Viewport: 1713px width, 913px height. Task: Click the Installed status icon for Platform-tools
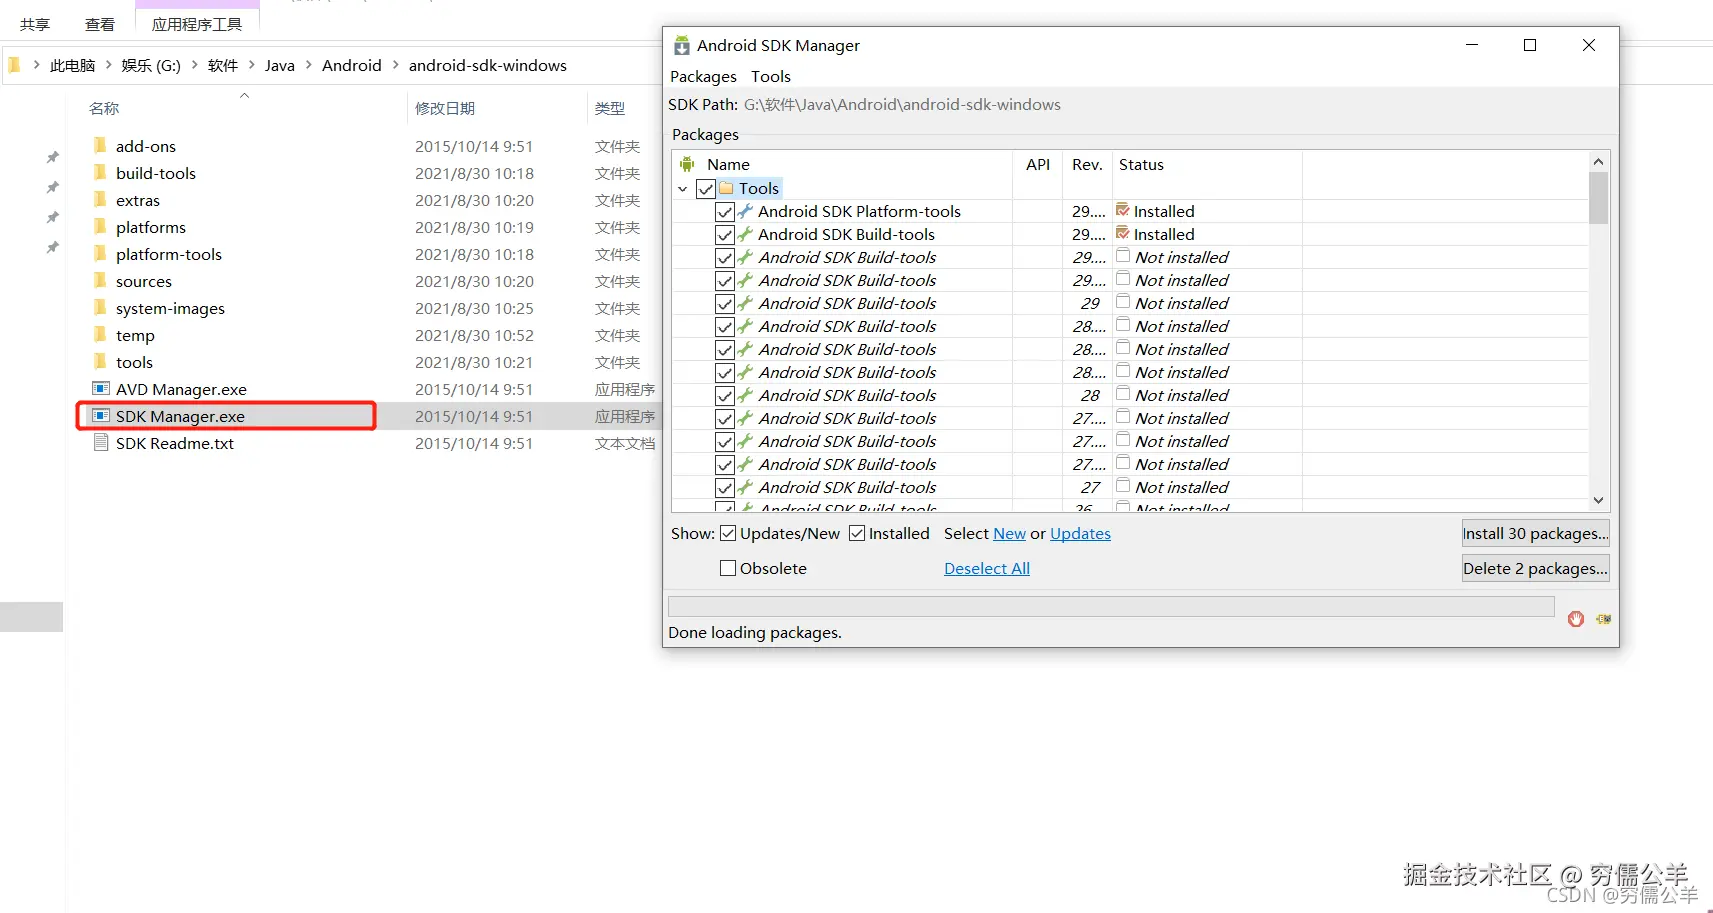(x=1123, y=210)
